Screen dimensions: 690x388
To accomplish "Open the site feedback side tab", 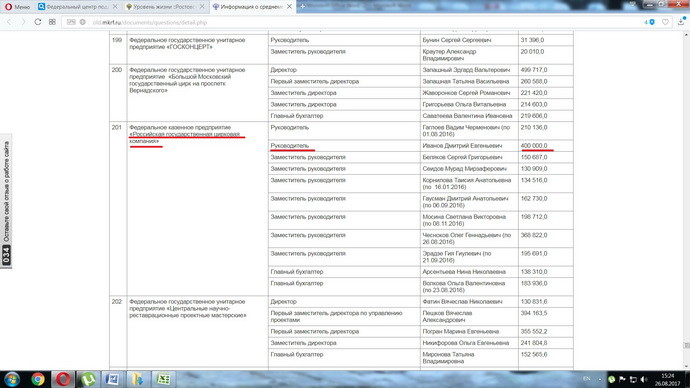I will (x=6, y=201).
